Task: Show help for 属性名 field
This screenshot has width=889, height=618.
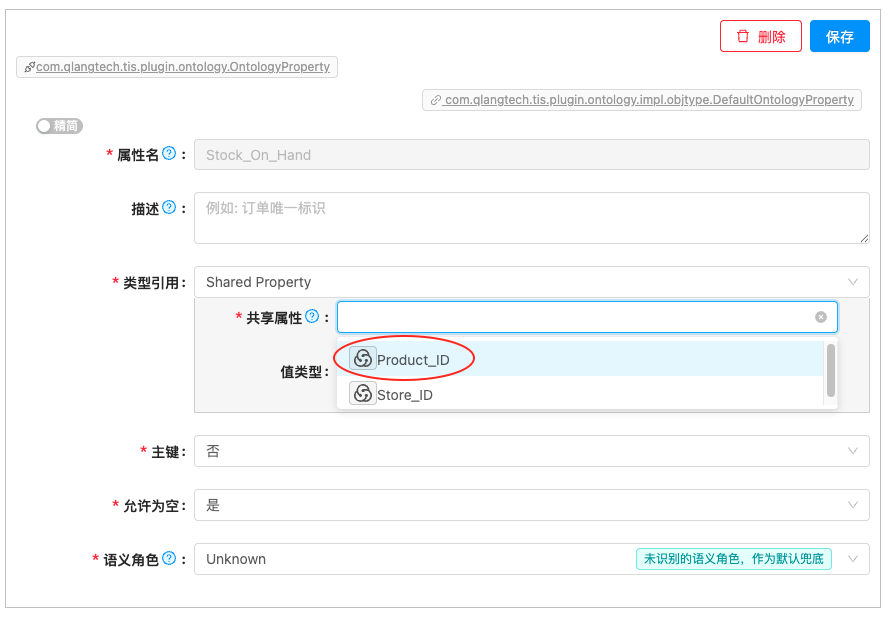Action: (169, 154)
